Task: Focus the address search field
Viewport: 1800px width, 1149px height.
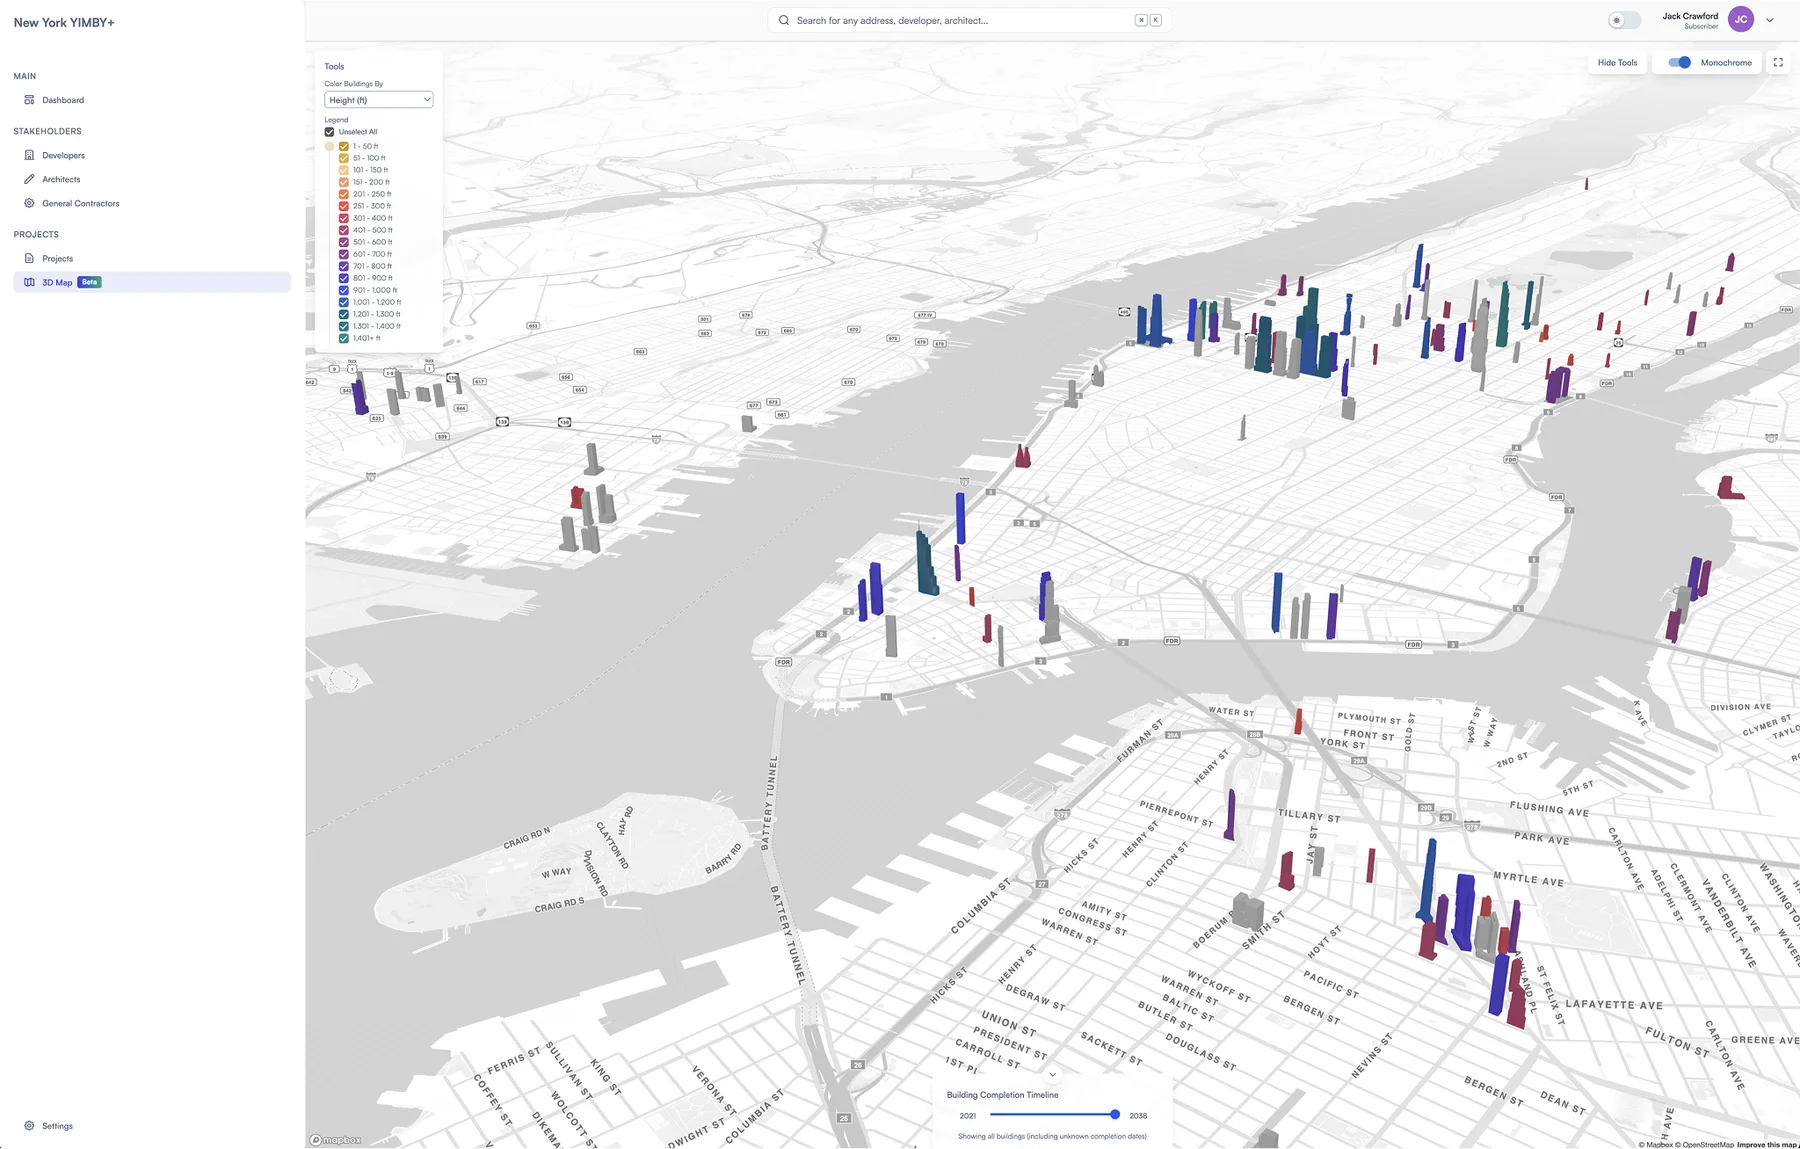Action: tap(968, 20)
